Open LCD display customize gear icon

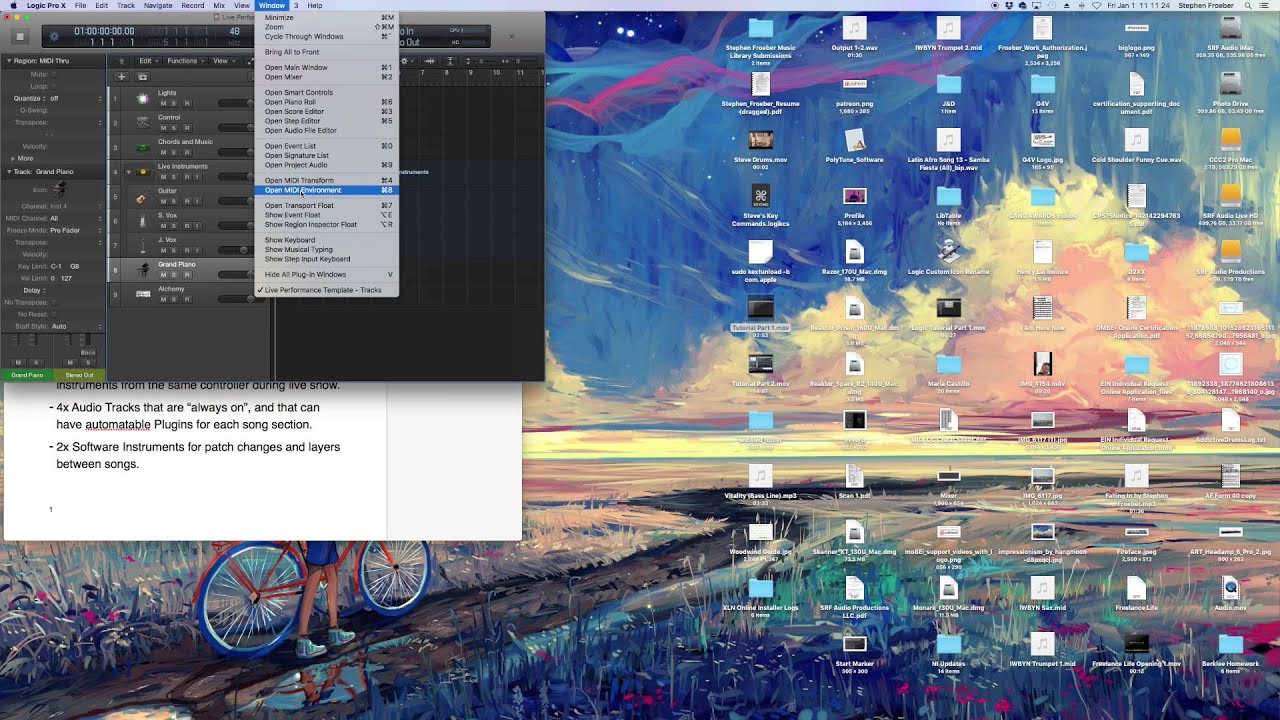point(54,37)
